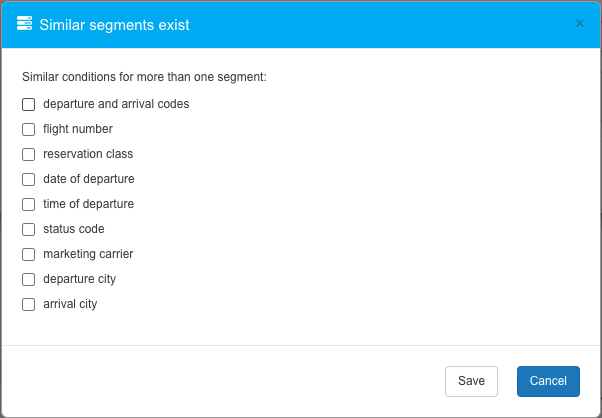Click the 'arrival city' label text
Screen dimensions: 602x418
[70, 304]
